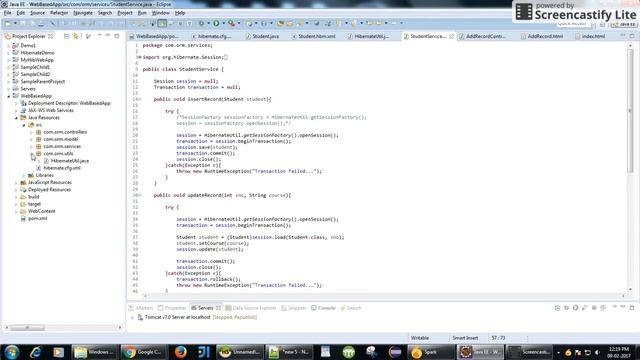Image resolution: width=640 pixels, height=360 pixels.
Task: Click Project Explorer horizontal scrollbar
Action: pyautogui.click(x=27, y=327)
